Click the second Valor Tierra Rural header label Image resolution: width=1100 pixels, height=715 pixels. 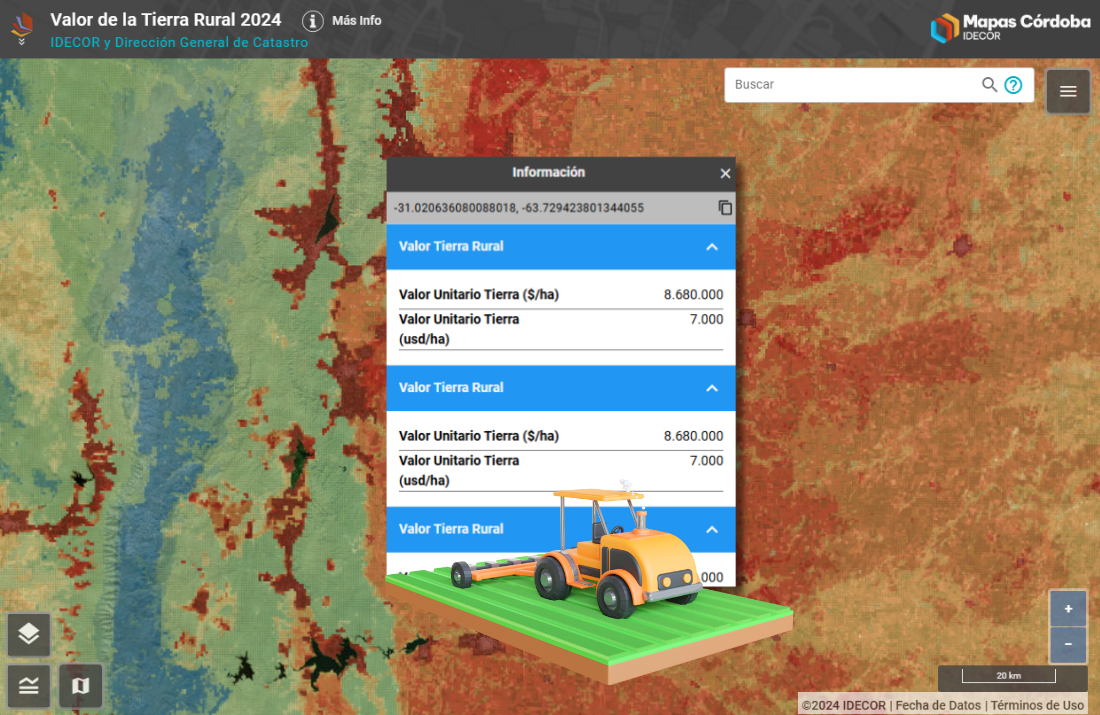451,387
